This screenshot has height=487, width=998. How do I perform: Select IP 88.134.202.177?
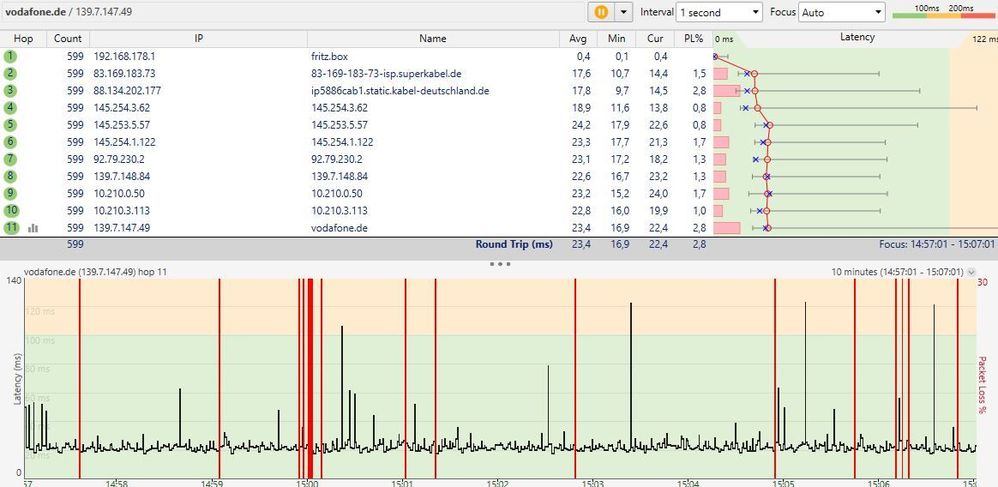tap(127, 91)
